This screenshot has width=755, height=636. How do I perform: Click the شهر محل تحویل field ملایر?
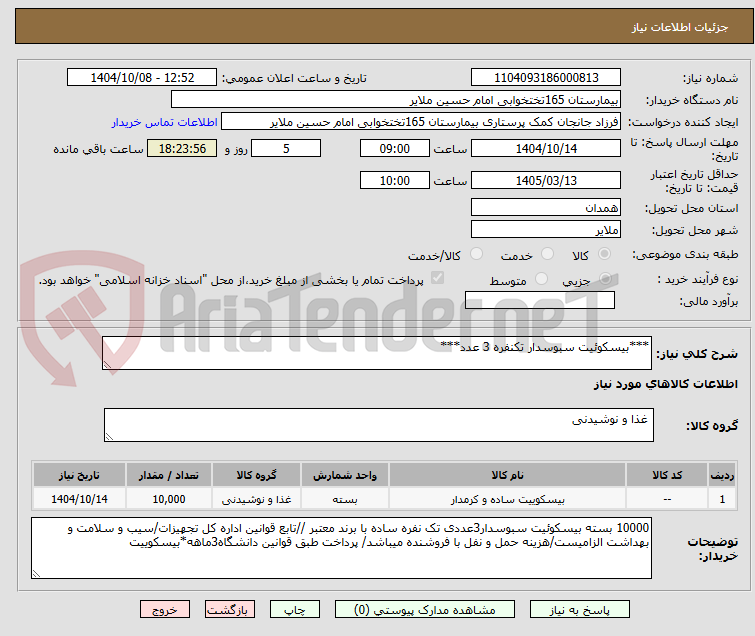pyautogui.click(x=546, y=229)
